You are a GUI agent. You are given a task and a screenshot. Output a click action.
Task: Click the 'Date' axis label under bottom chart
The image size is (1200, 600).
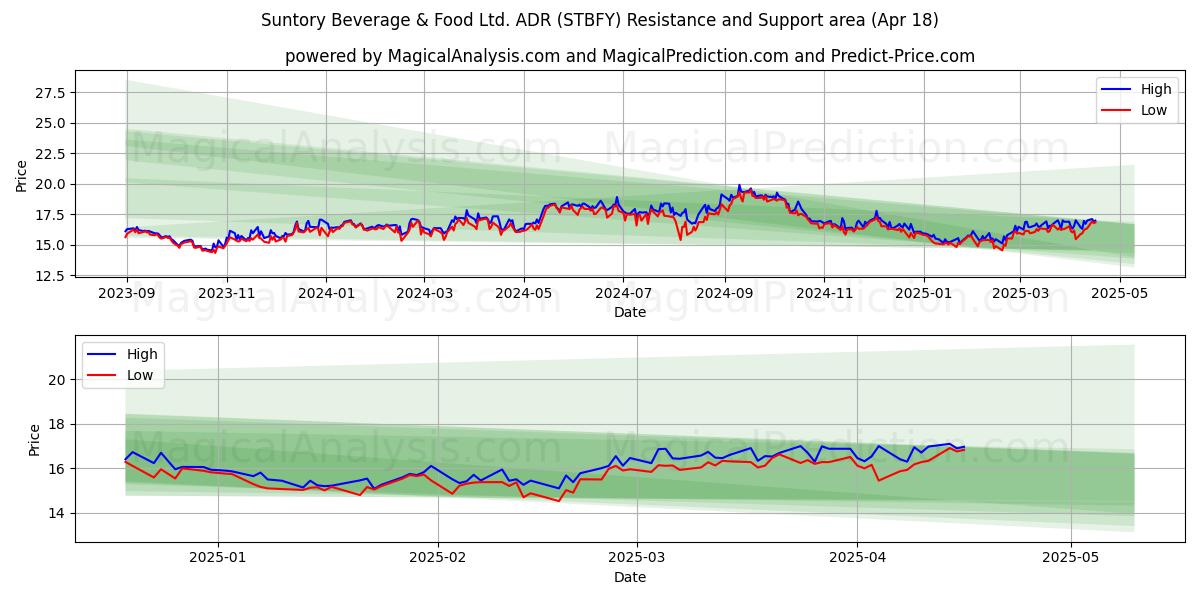pos(630,577)
